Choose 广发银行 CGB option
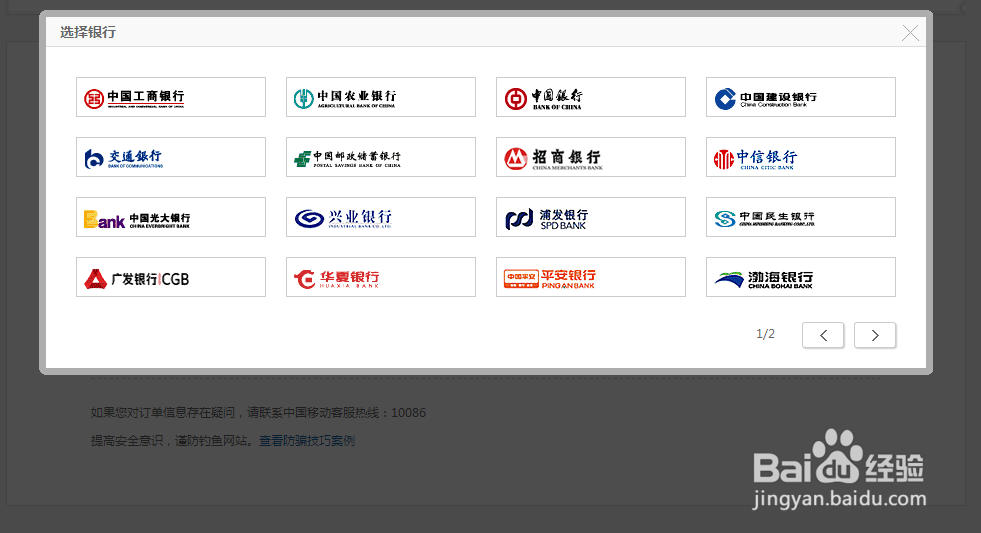Screen dimensions: 981x533 click(171, 277)
